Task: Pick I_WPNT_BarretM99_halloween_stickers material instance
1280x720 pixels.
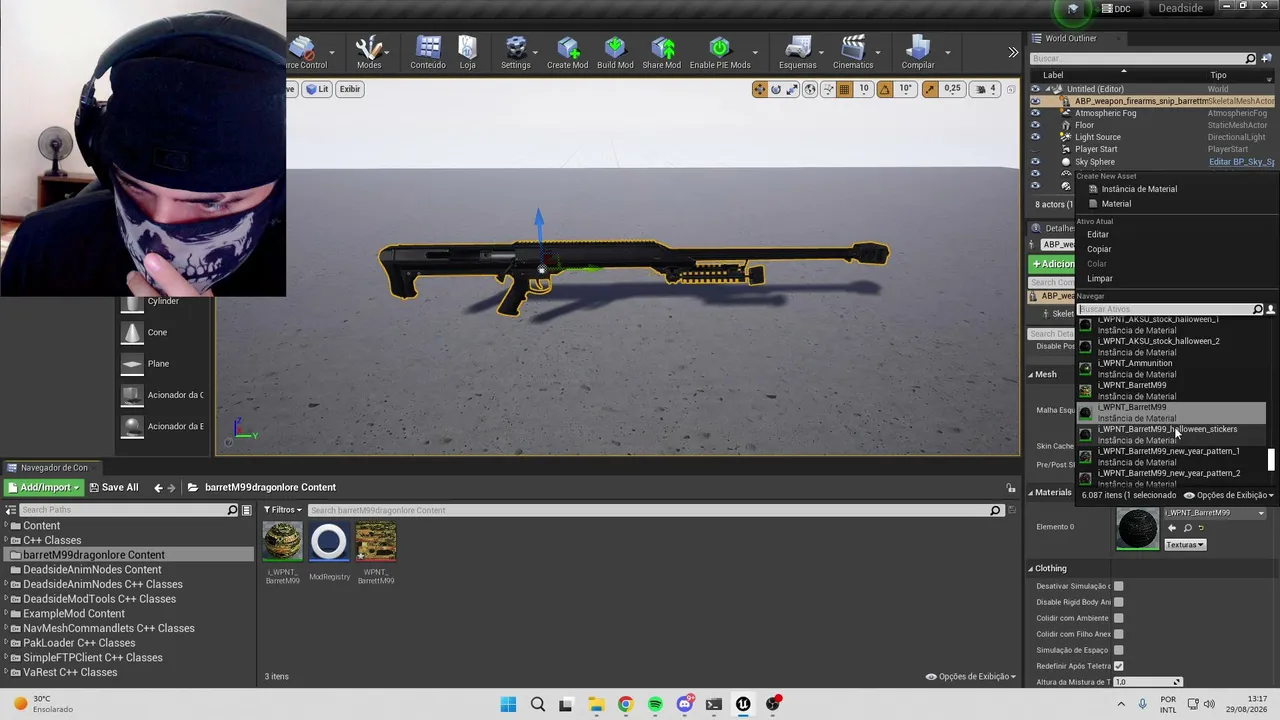Action: click(1171, 434)
